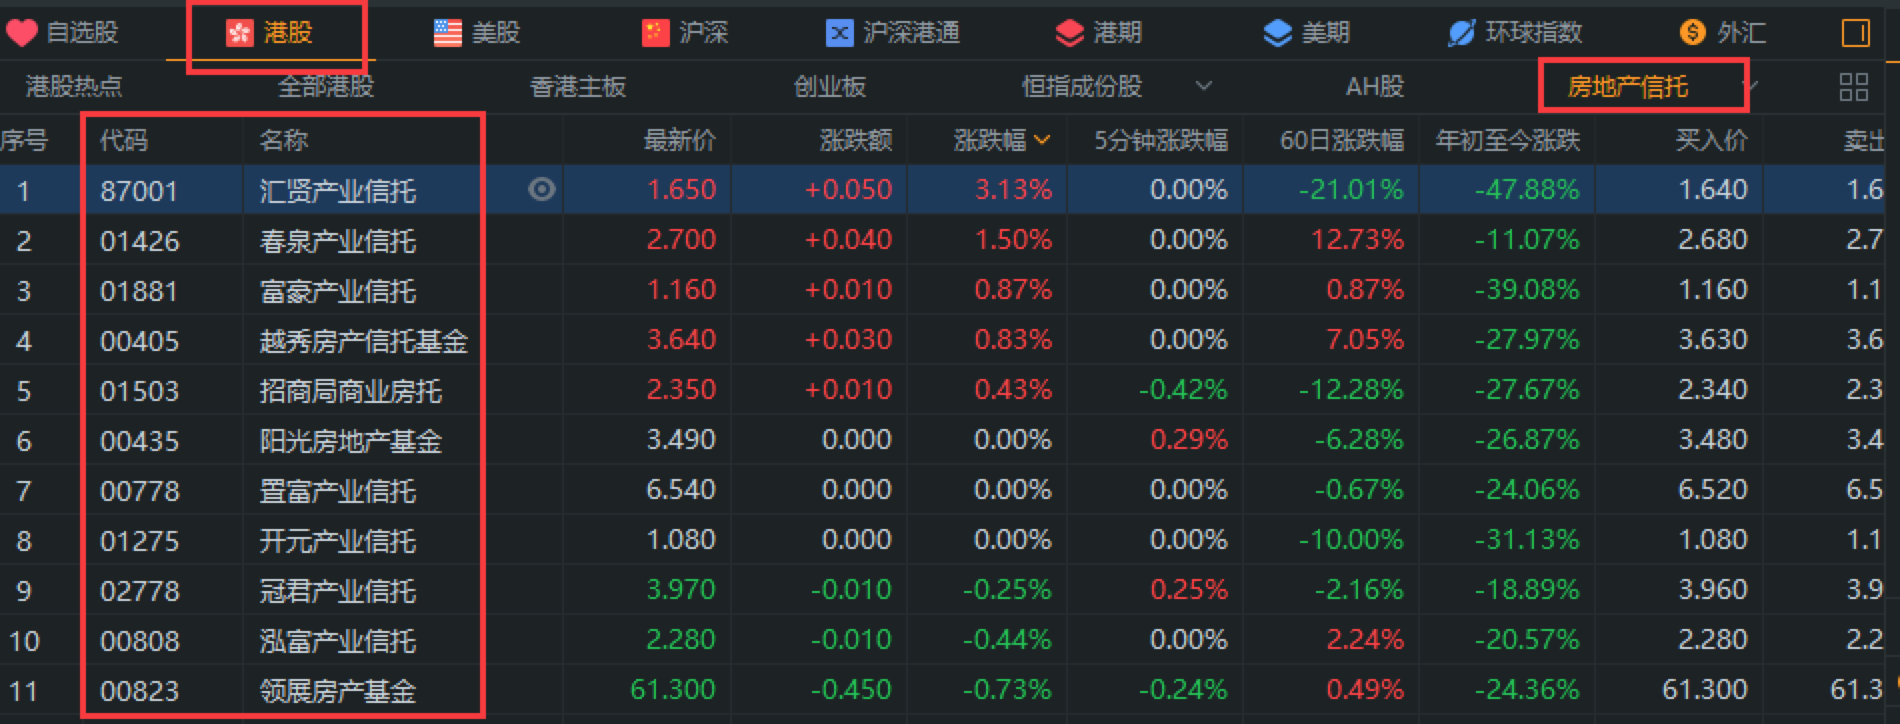Screen dimensions: 1900x724
Task: Click stock code 01426
Action: (139, 241)
